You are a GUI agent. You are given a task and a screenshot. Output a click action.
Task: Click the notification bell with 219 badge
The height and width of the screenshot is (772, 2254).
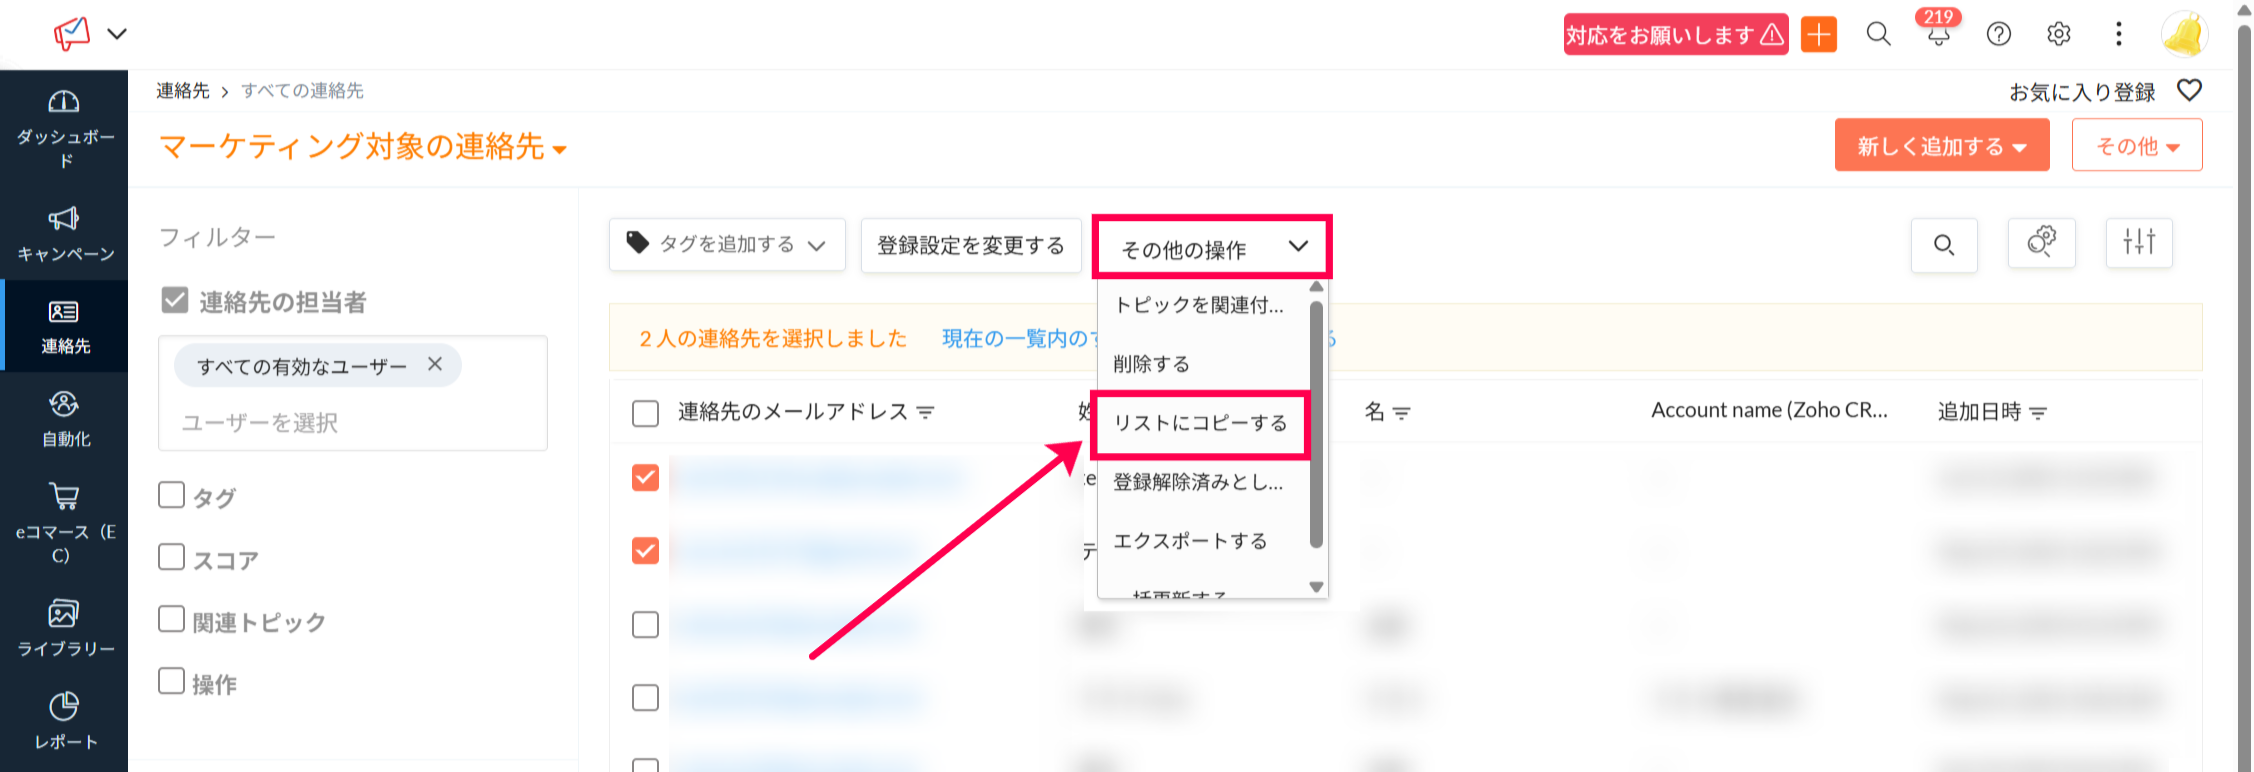tap(1938, 35)
